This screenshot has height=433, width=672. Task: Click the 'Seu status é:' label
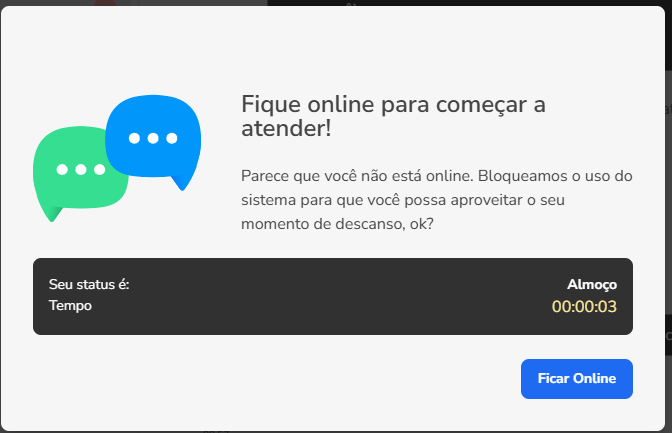tap(89, 284)
